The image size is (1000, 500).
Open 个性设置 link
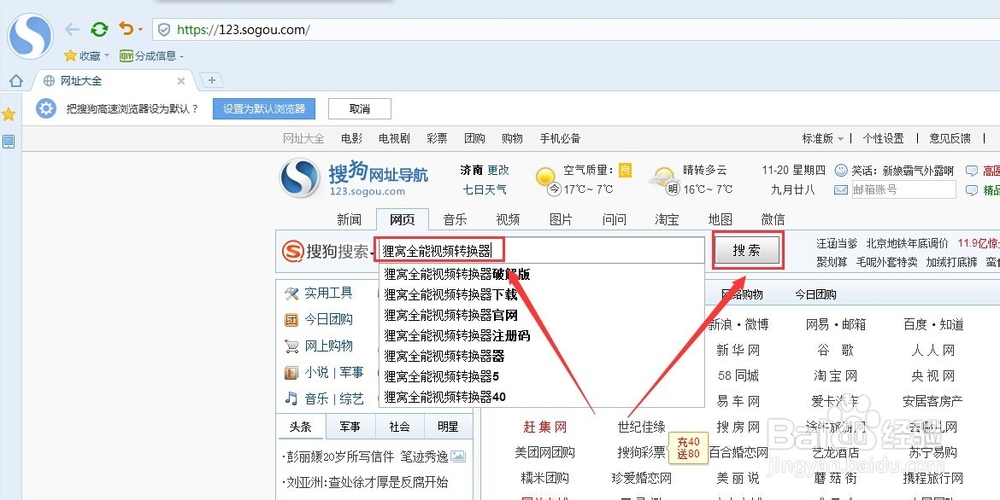tap(883, 138)
